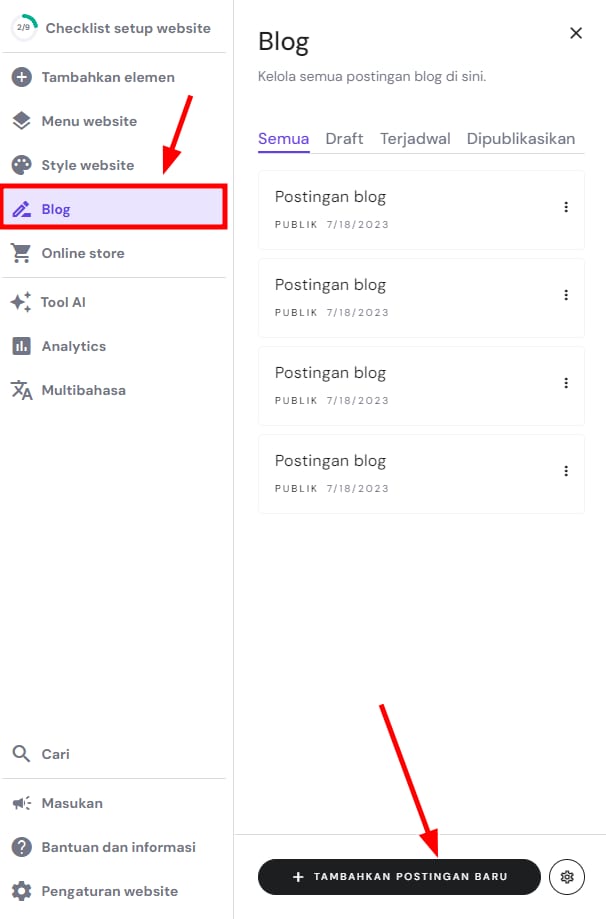Open Analytics chart icon

22,346
